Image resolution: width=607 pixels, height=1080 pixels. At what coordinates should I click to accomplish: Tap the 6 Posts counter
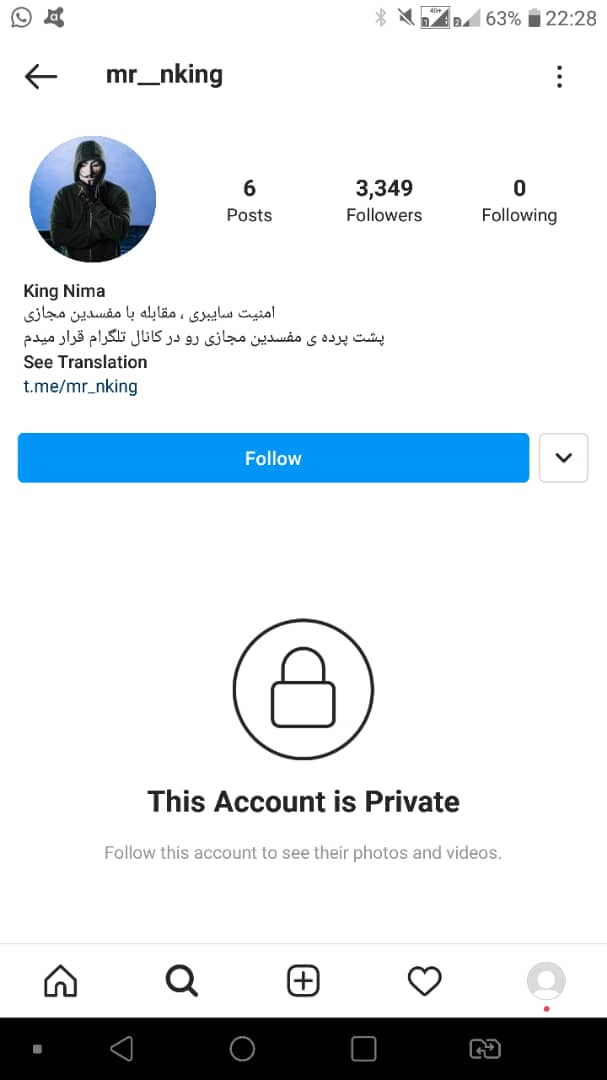point(249,200)
